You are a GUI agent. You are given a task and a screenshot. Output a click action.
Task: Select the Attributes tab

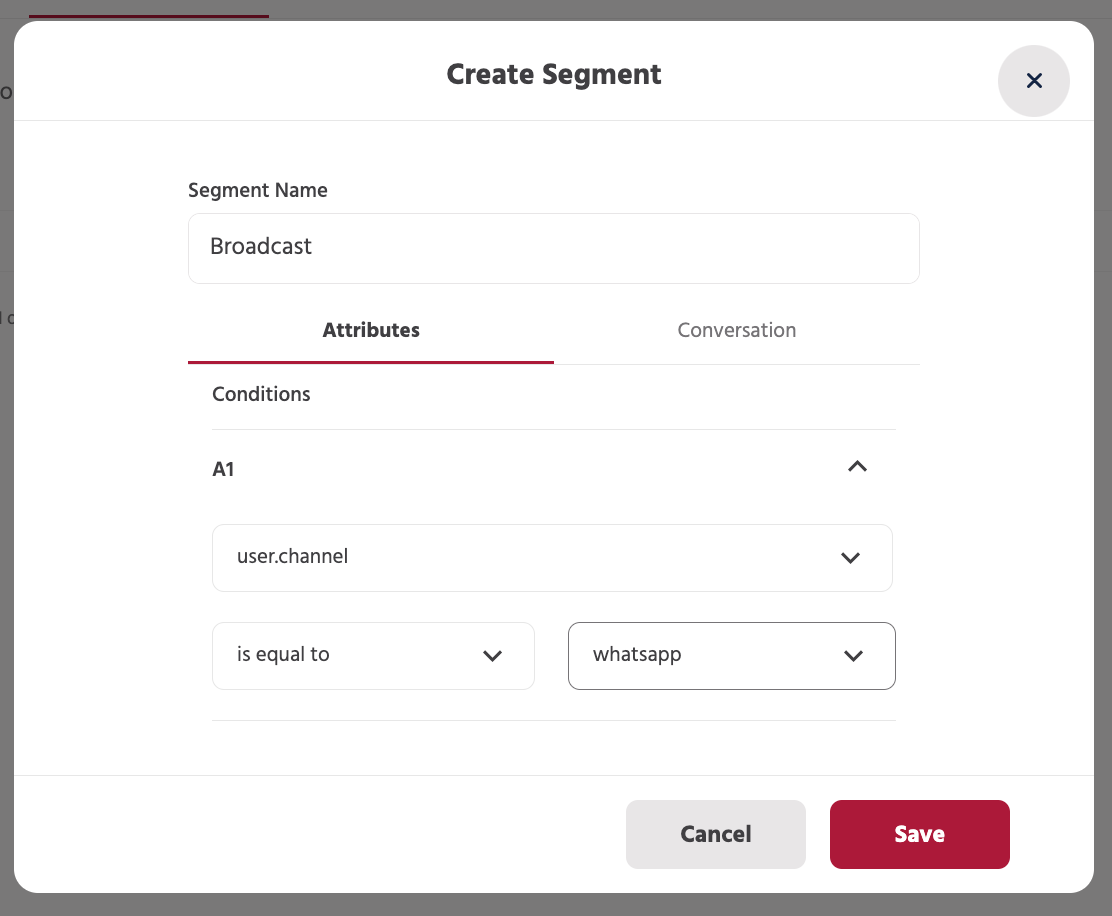(x=371, y=330)
